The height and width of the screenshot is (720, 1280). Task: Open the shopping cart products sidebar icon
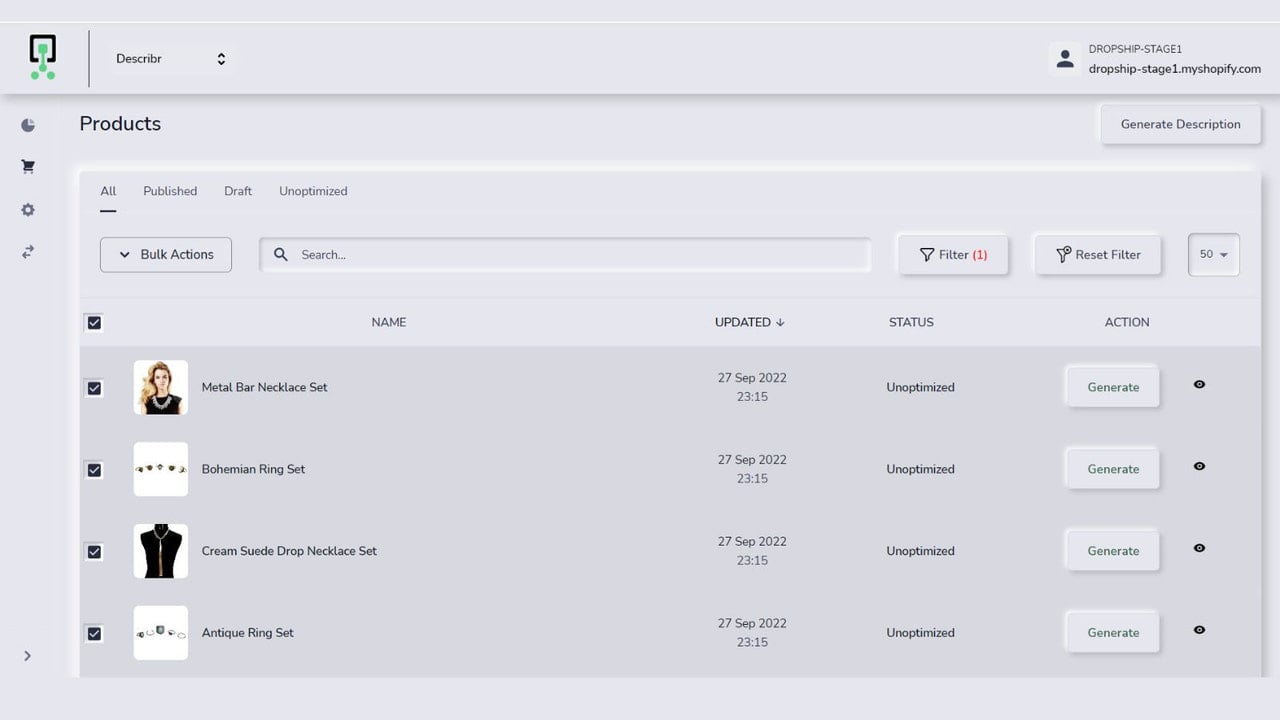click(28, 167)
